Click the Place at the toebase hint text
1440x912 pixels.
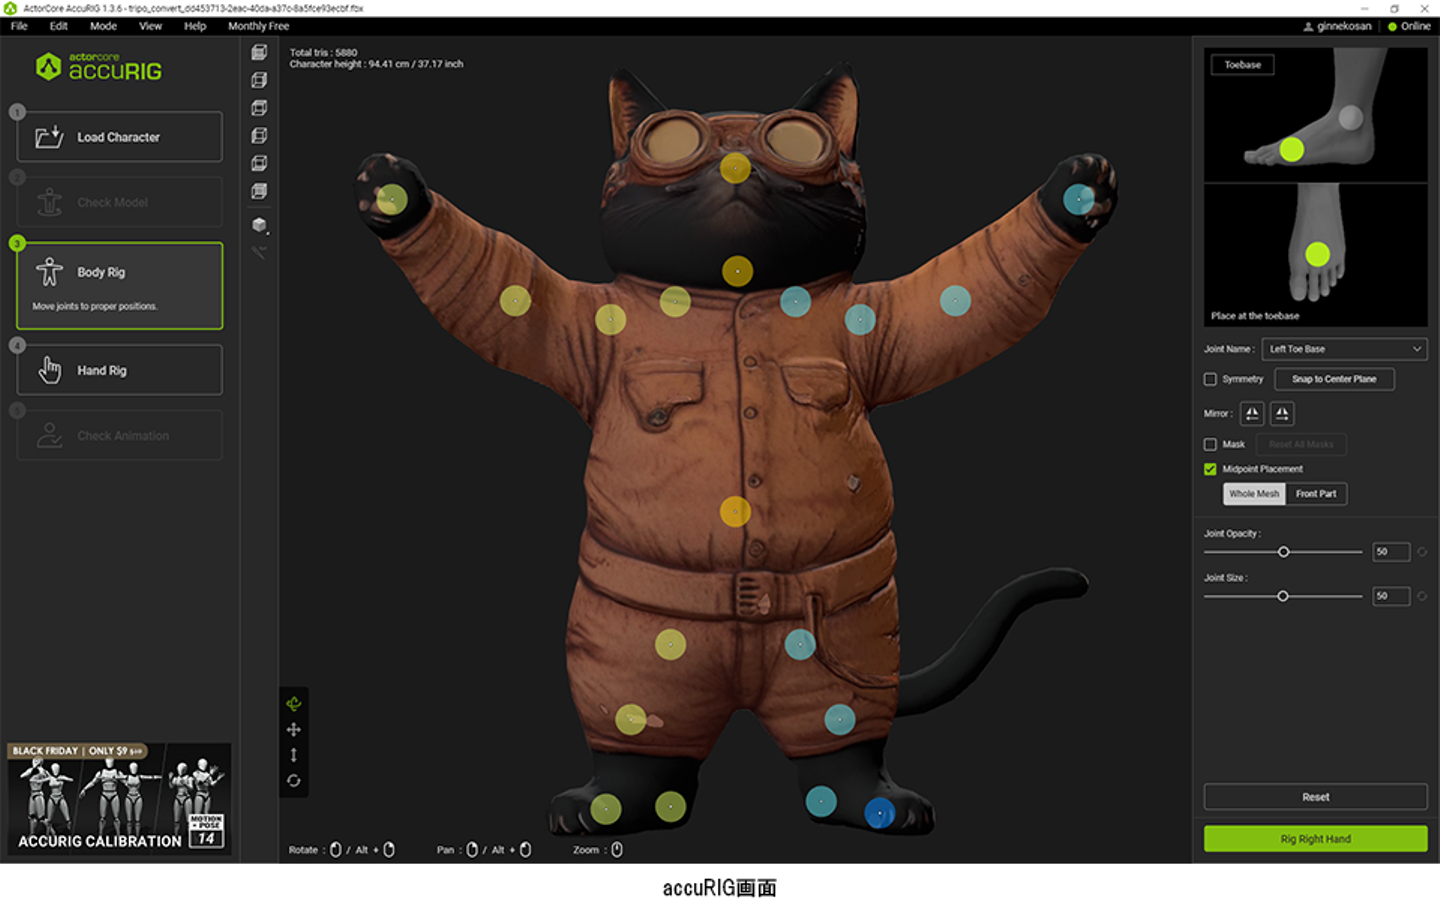click(x=1255, y=316)
